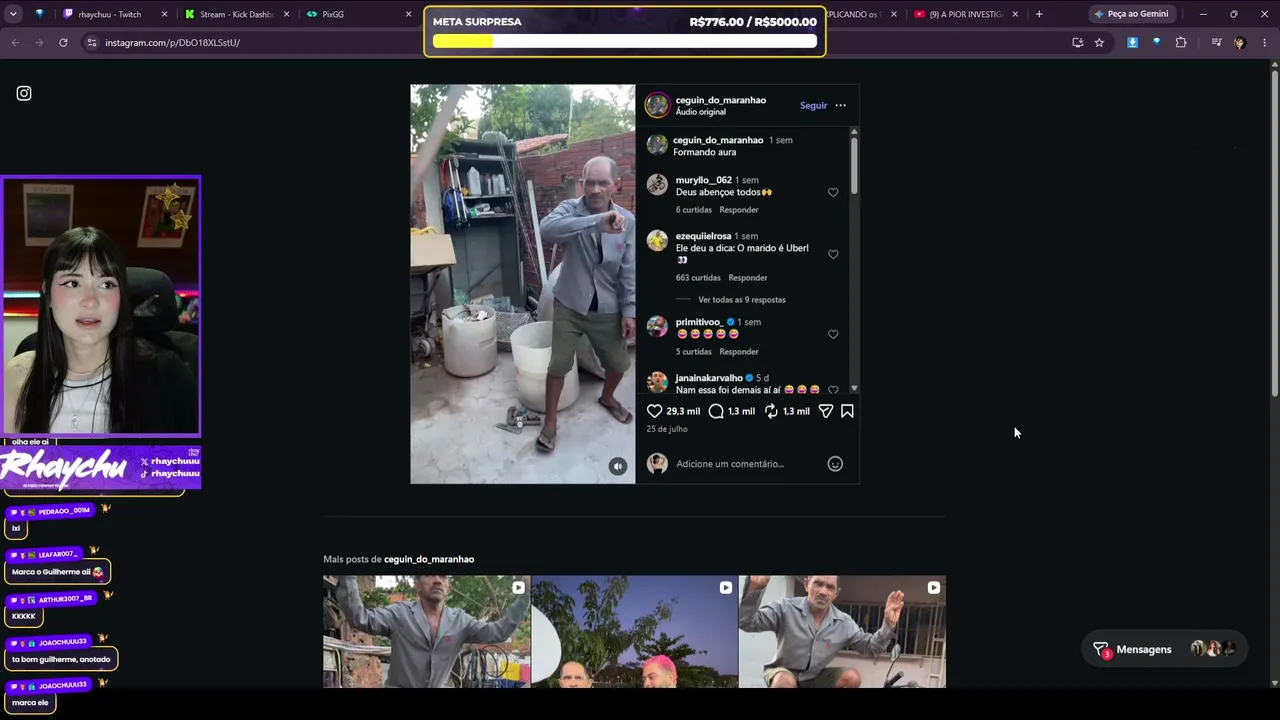Reply to primitivoo_'s comment
This screenshot has width=1280, height=720.
(739, 352)
